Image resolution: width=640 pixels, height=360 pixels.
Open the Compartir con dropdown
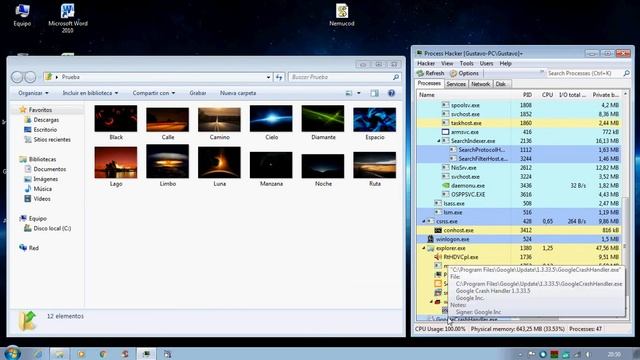pyautogui.click(x=153, y=93)
